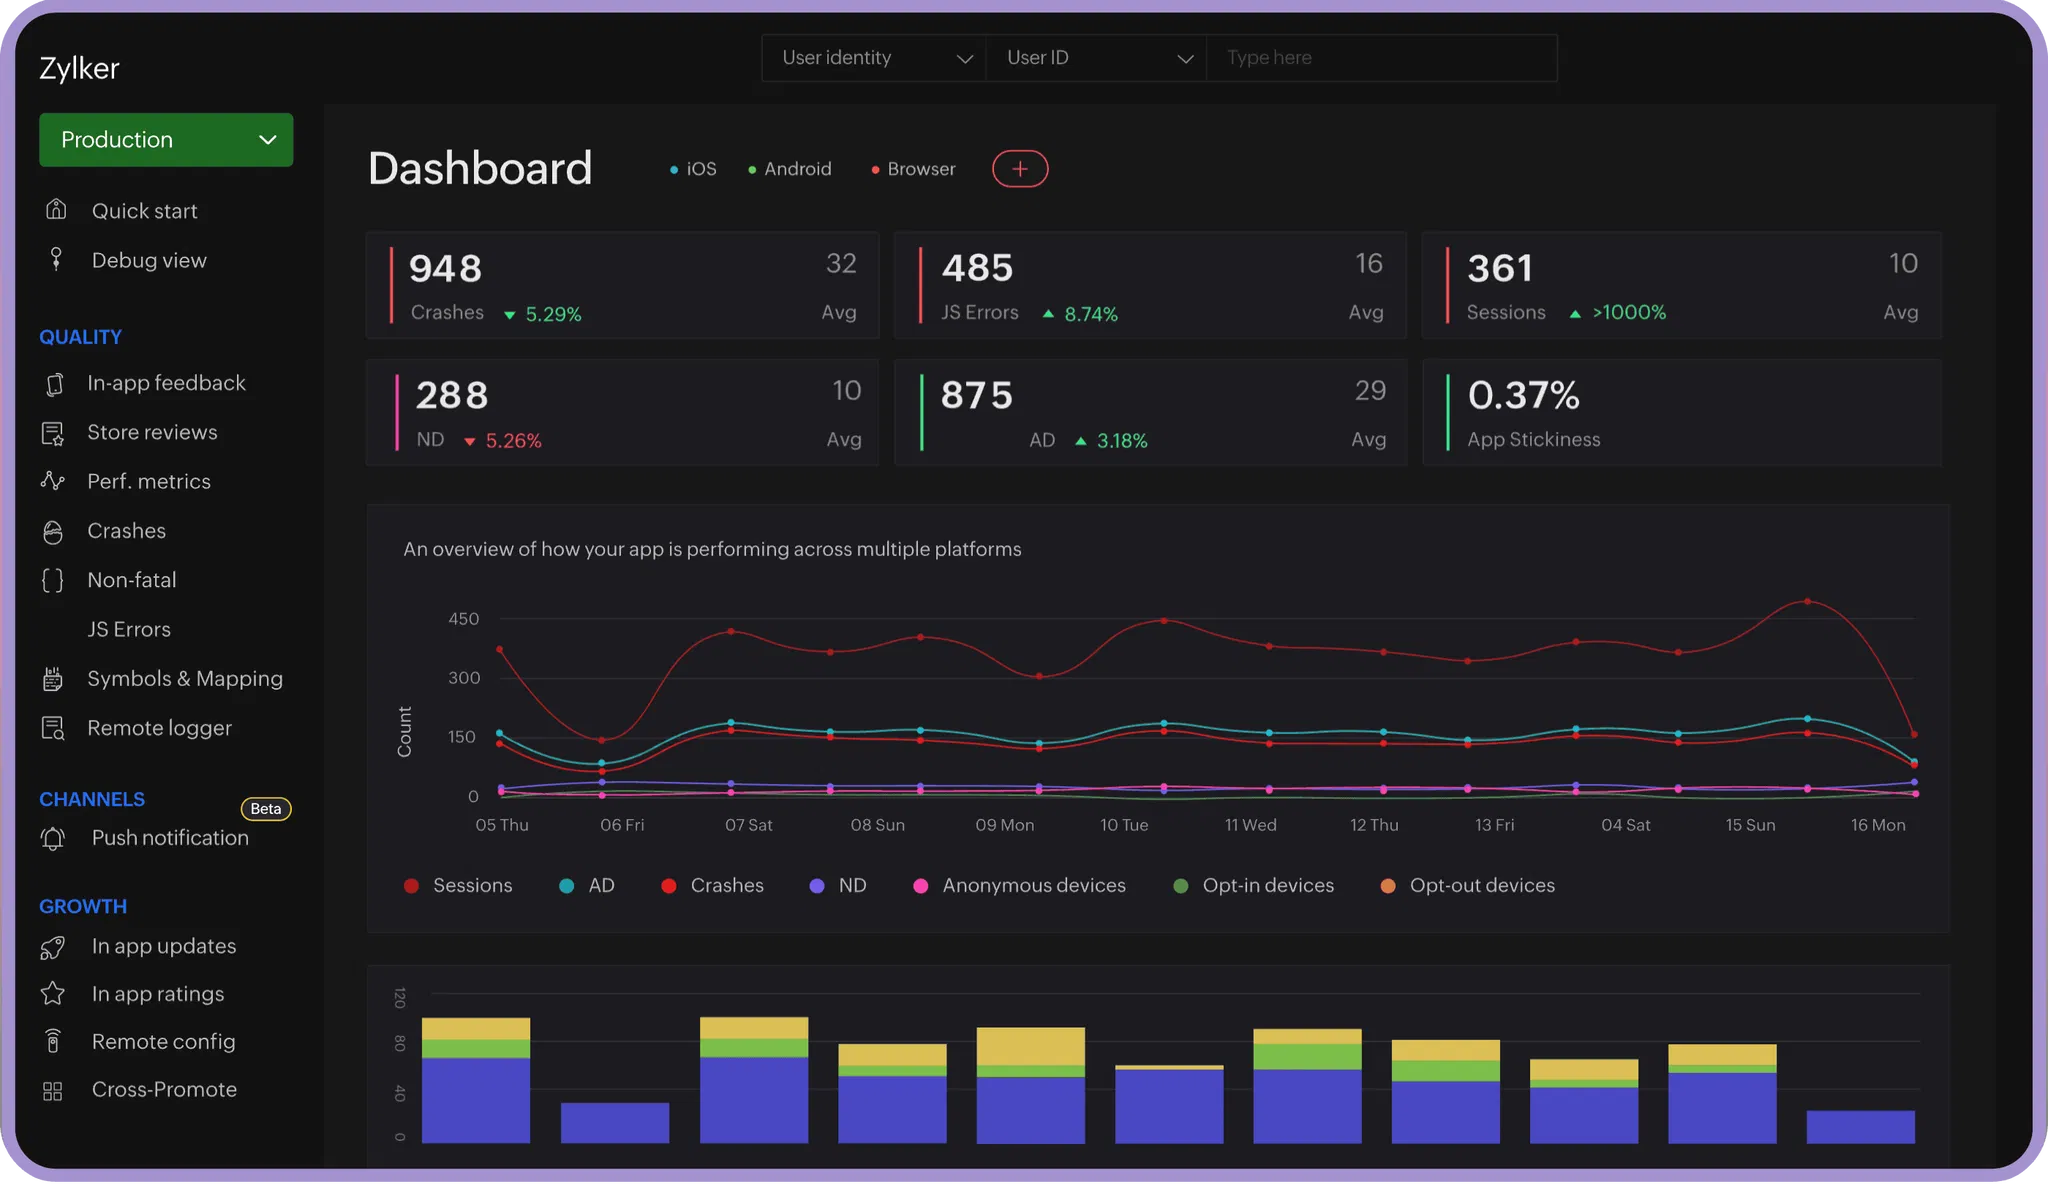The image size is (2048, 1184).
Task: Click the Store reviews icon
Action: [53, 433]
